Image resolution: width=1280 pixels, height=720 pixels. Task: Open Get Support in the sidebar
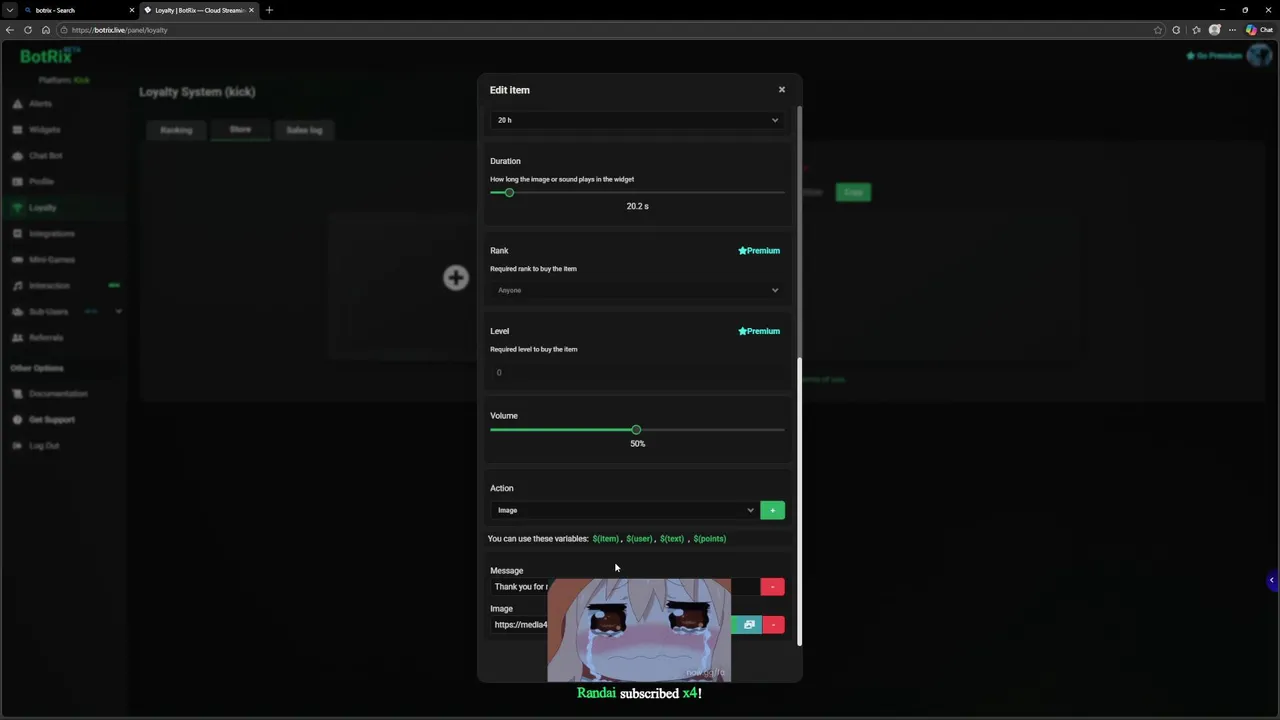(51, 420)
